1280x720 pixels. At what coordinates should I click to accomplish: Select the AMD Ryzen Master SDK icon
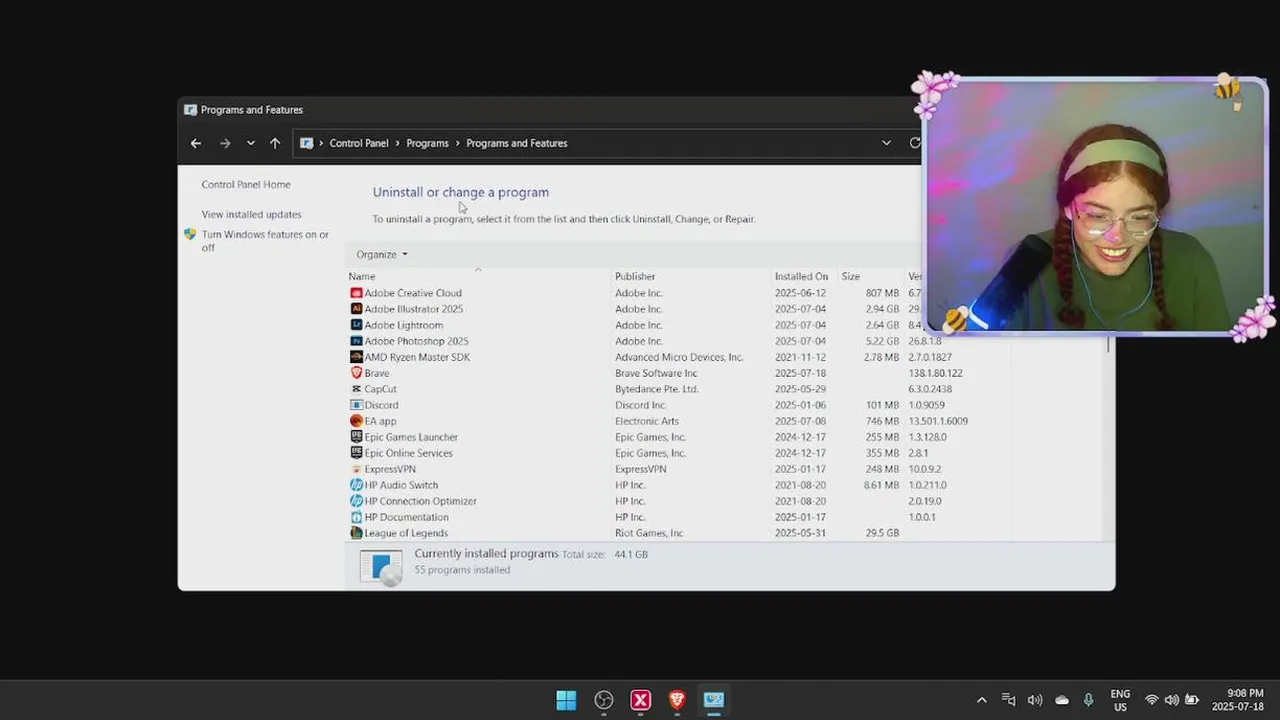[x=356, y=357]
